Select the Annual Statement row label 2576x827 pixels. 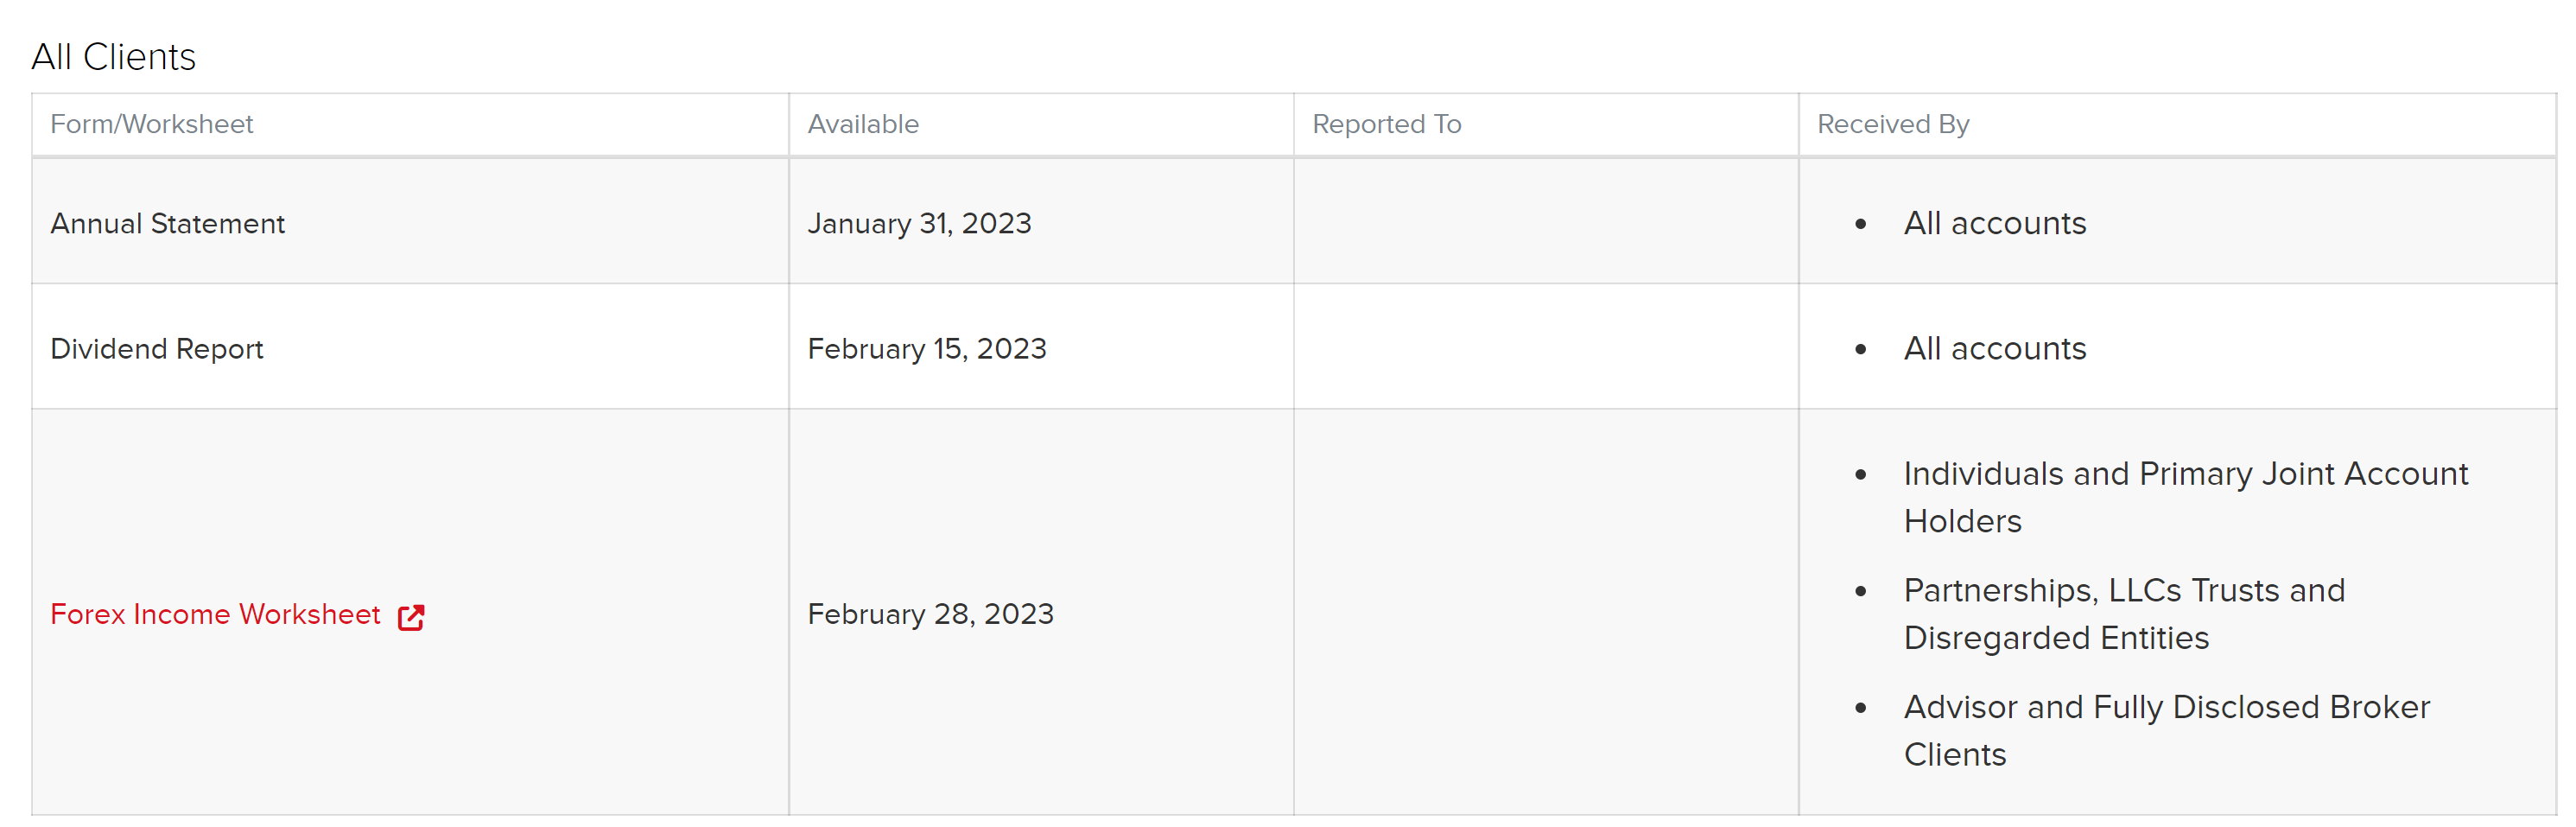tap(167, 223)
